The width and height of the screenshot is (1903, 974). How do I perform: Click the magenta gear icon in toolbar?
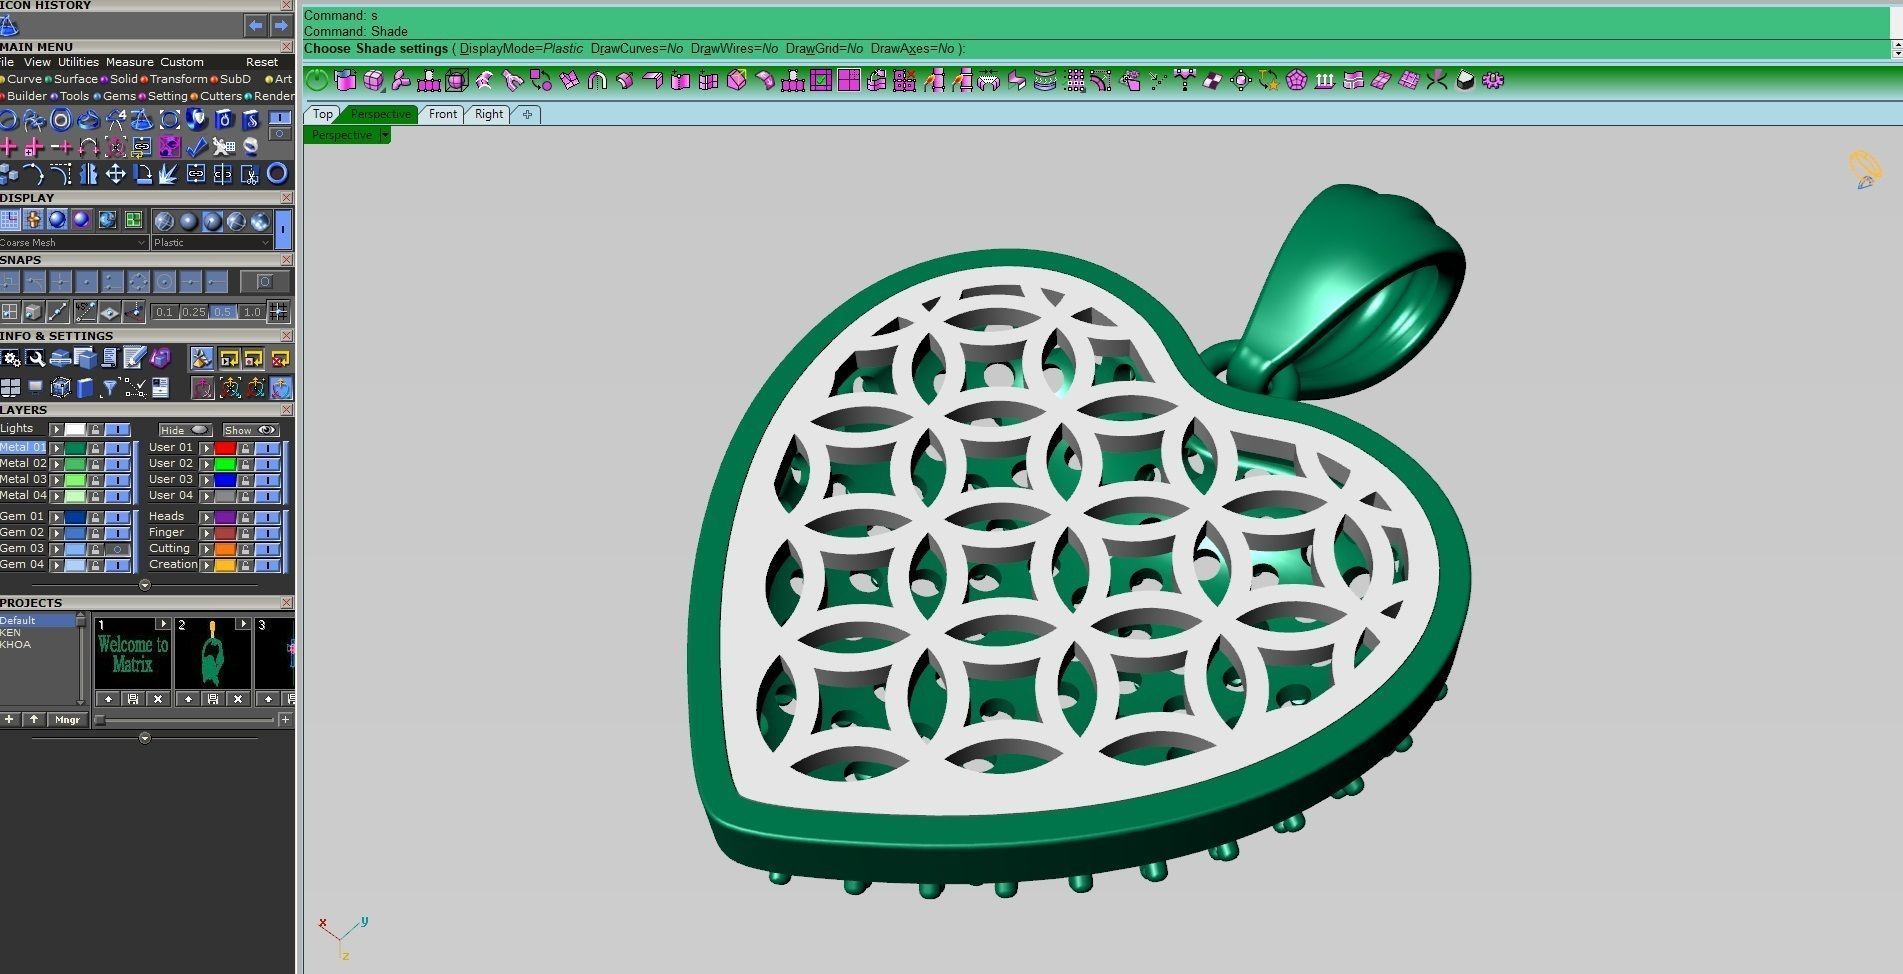click(x=1493, y=81)
